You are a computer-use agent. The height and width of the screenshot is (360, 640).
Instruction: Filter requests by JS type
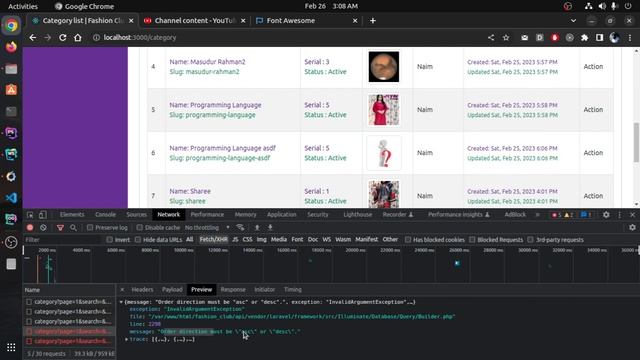(x=235, y=240)
